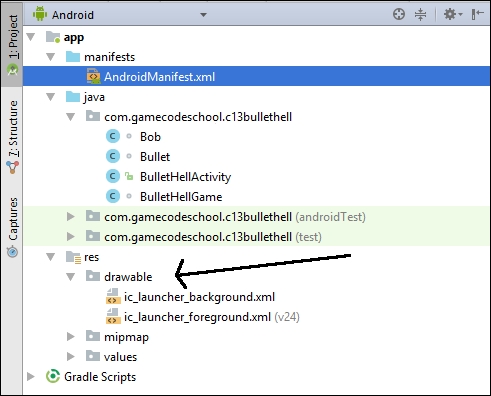Click the drawable folder icon
This screenshot has width=491, height=396.
tap(93, 276)
